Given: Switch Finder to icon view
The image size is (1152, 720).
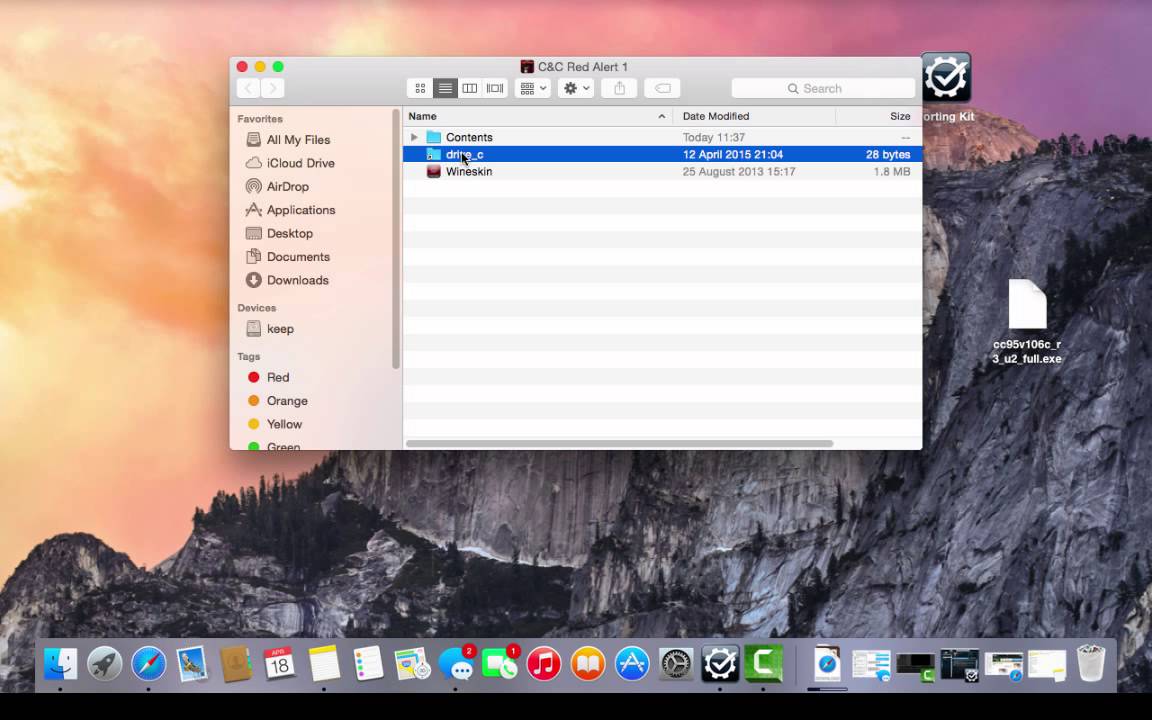Looking at the screenshot, I should (420, 88).
